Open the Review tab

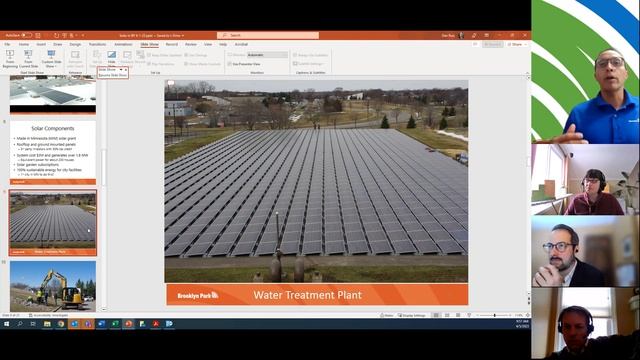pyautogui.click(x=191, y=44)
